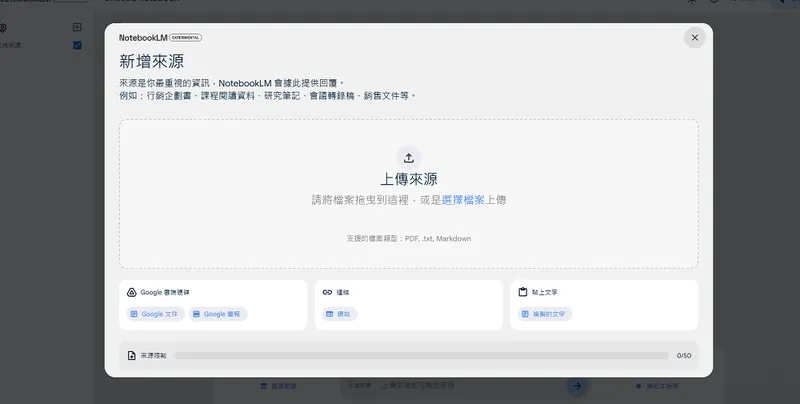Screen dimensions: 800x404
Task: Toggle the select-all-sources checkbox in the background sidebar
Action: tap(78, 45)
